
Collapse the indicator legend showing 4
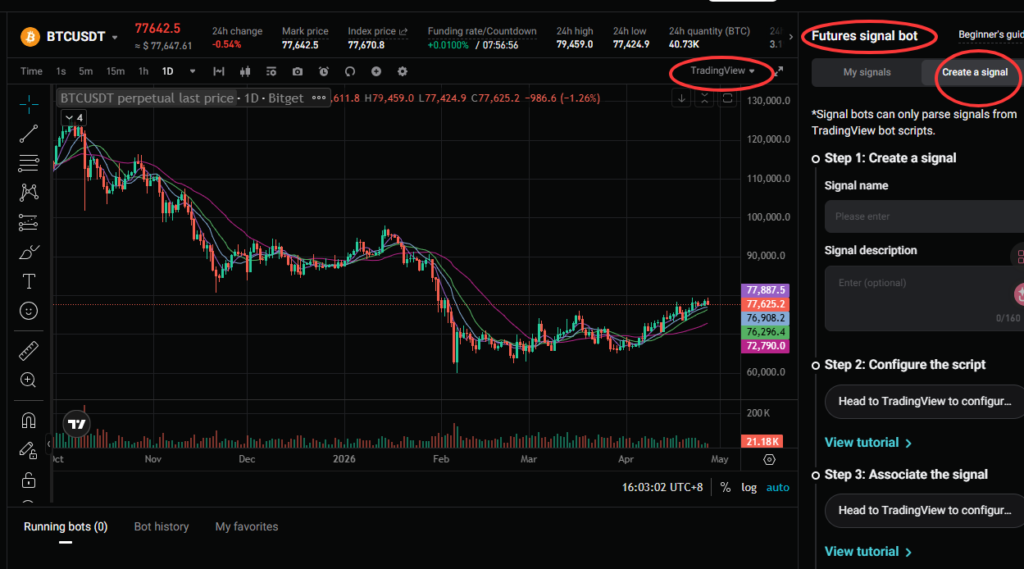pos(73,118)
